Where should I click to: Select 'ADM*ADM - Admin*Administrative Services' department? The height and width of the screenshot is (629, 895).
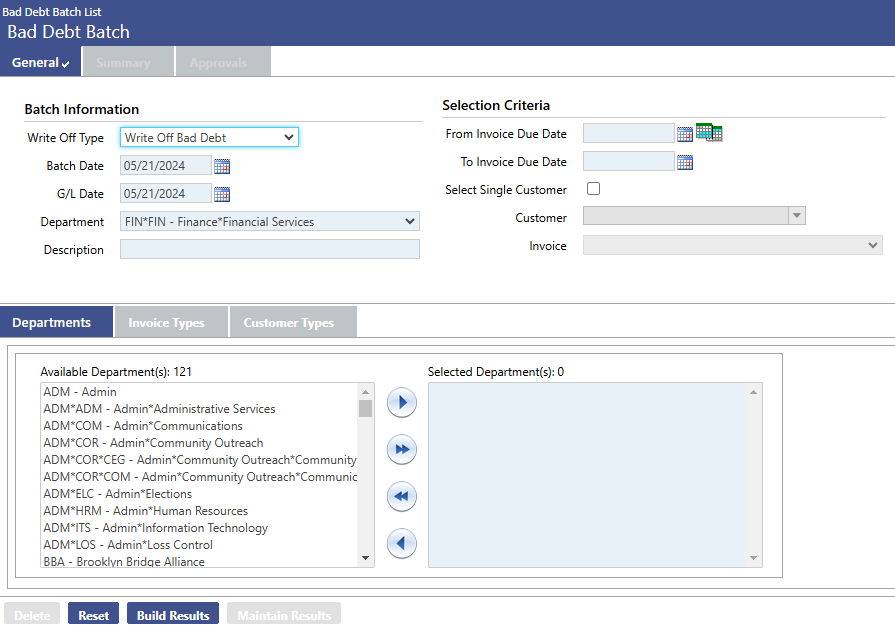pyautogui.click(x=199, y=409)
